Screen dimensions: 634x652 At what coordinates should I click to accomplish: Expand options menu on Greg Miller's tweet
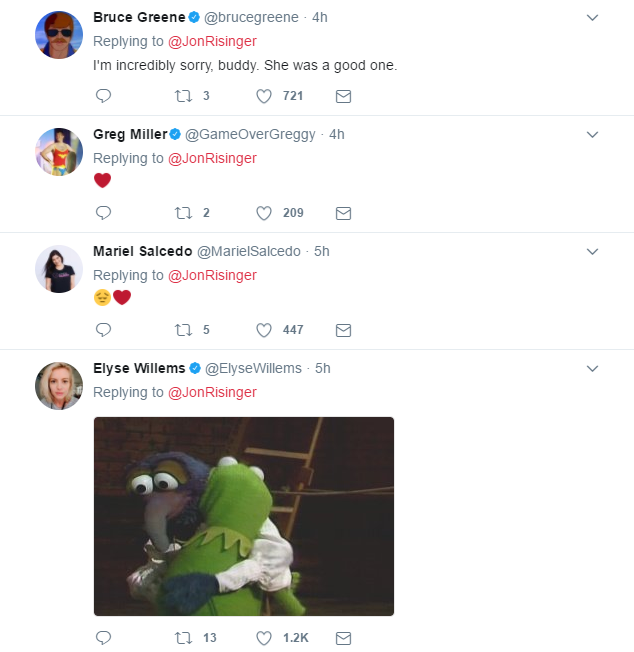click(592, 135)
